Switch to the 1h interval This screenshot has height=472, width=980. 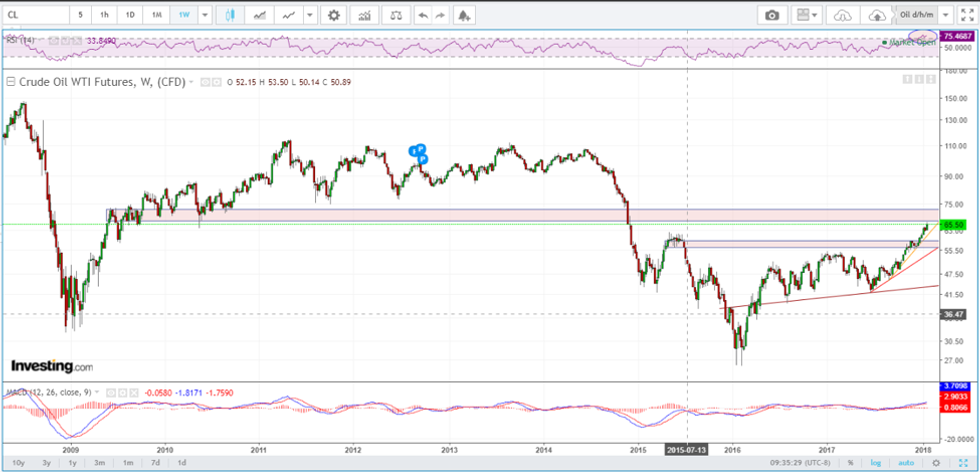pos(105,15)
